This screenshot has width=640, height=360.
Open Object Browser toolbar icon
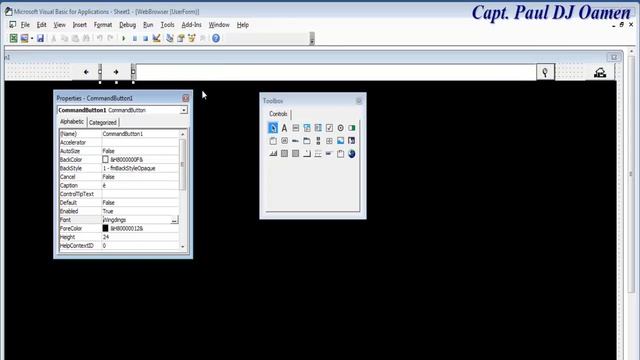(192, 38)
